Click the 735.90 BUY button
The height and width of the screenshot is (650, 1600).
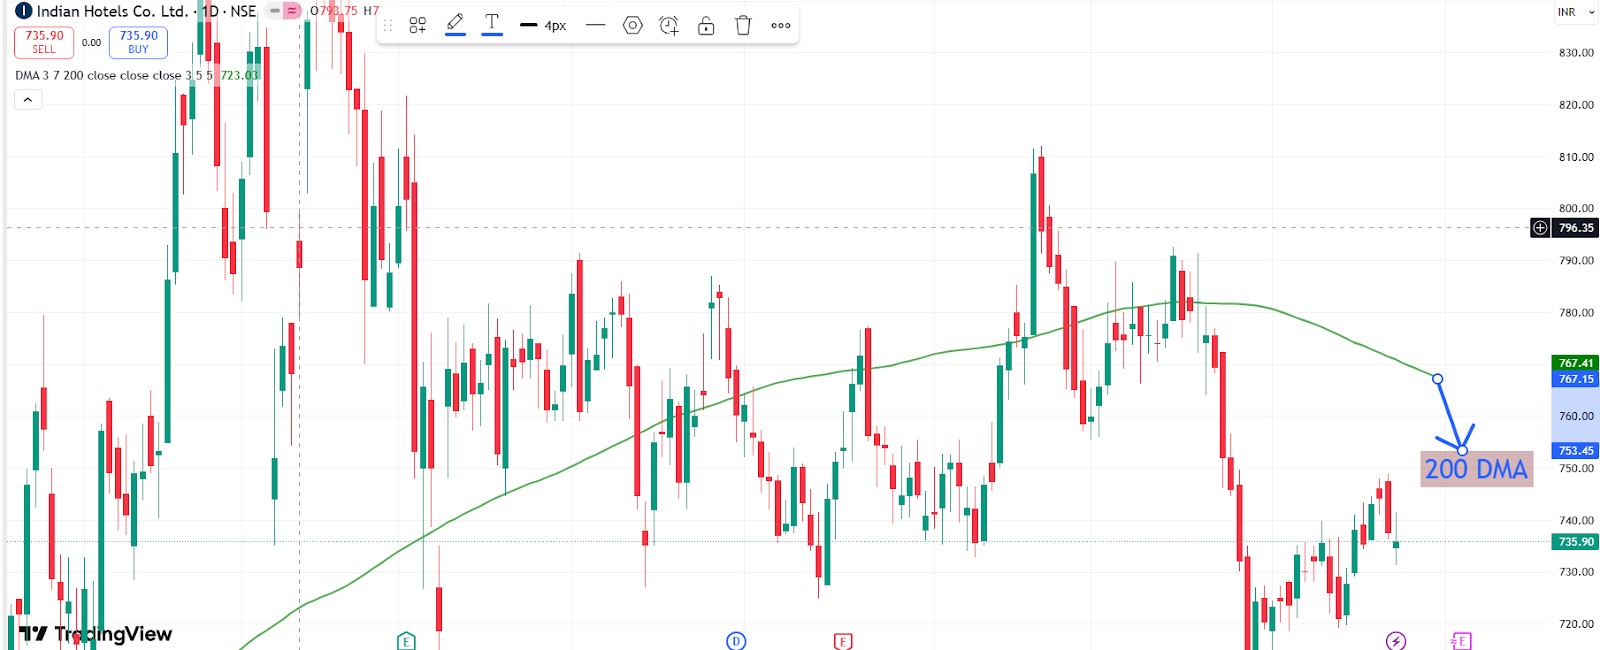[x=138, y=42]
